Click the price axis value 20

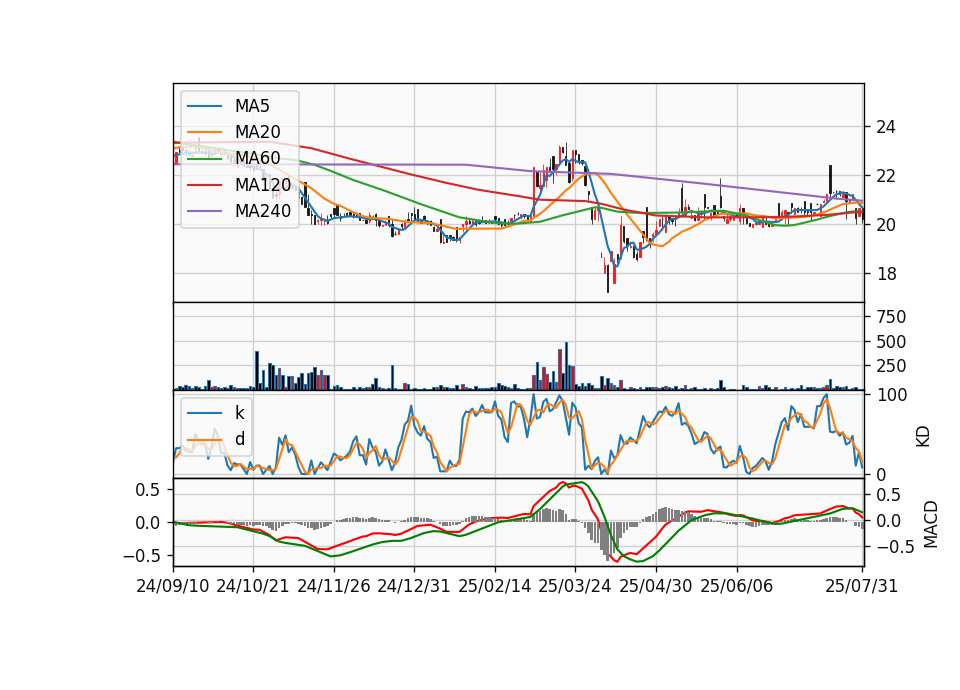[886, 225]
